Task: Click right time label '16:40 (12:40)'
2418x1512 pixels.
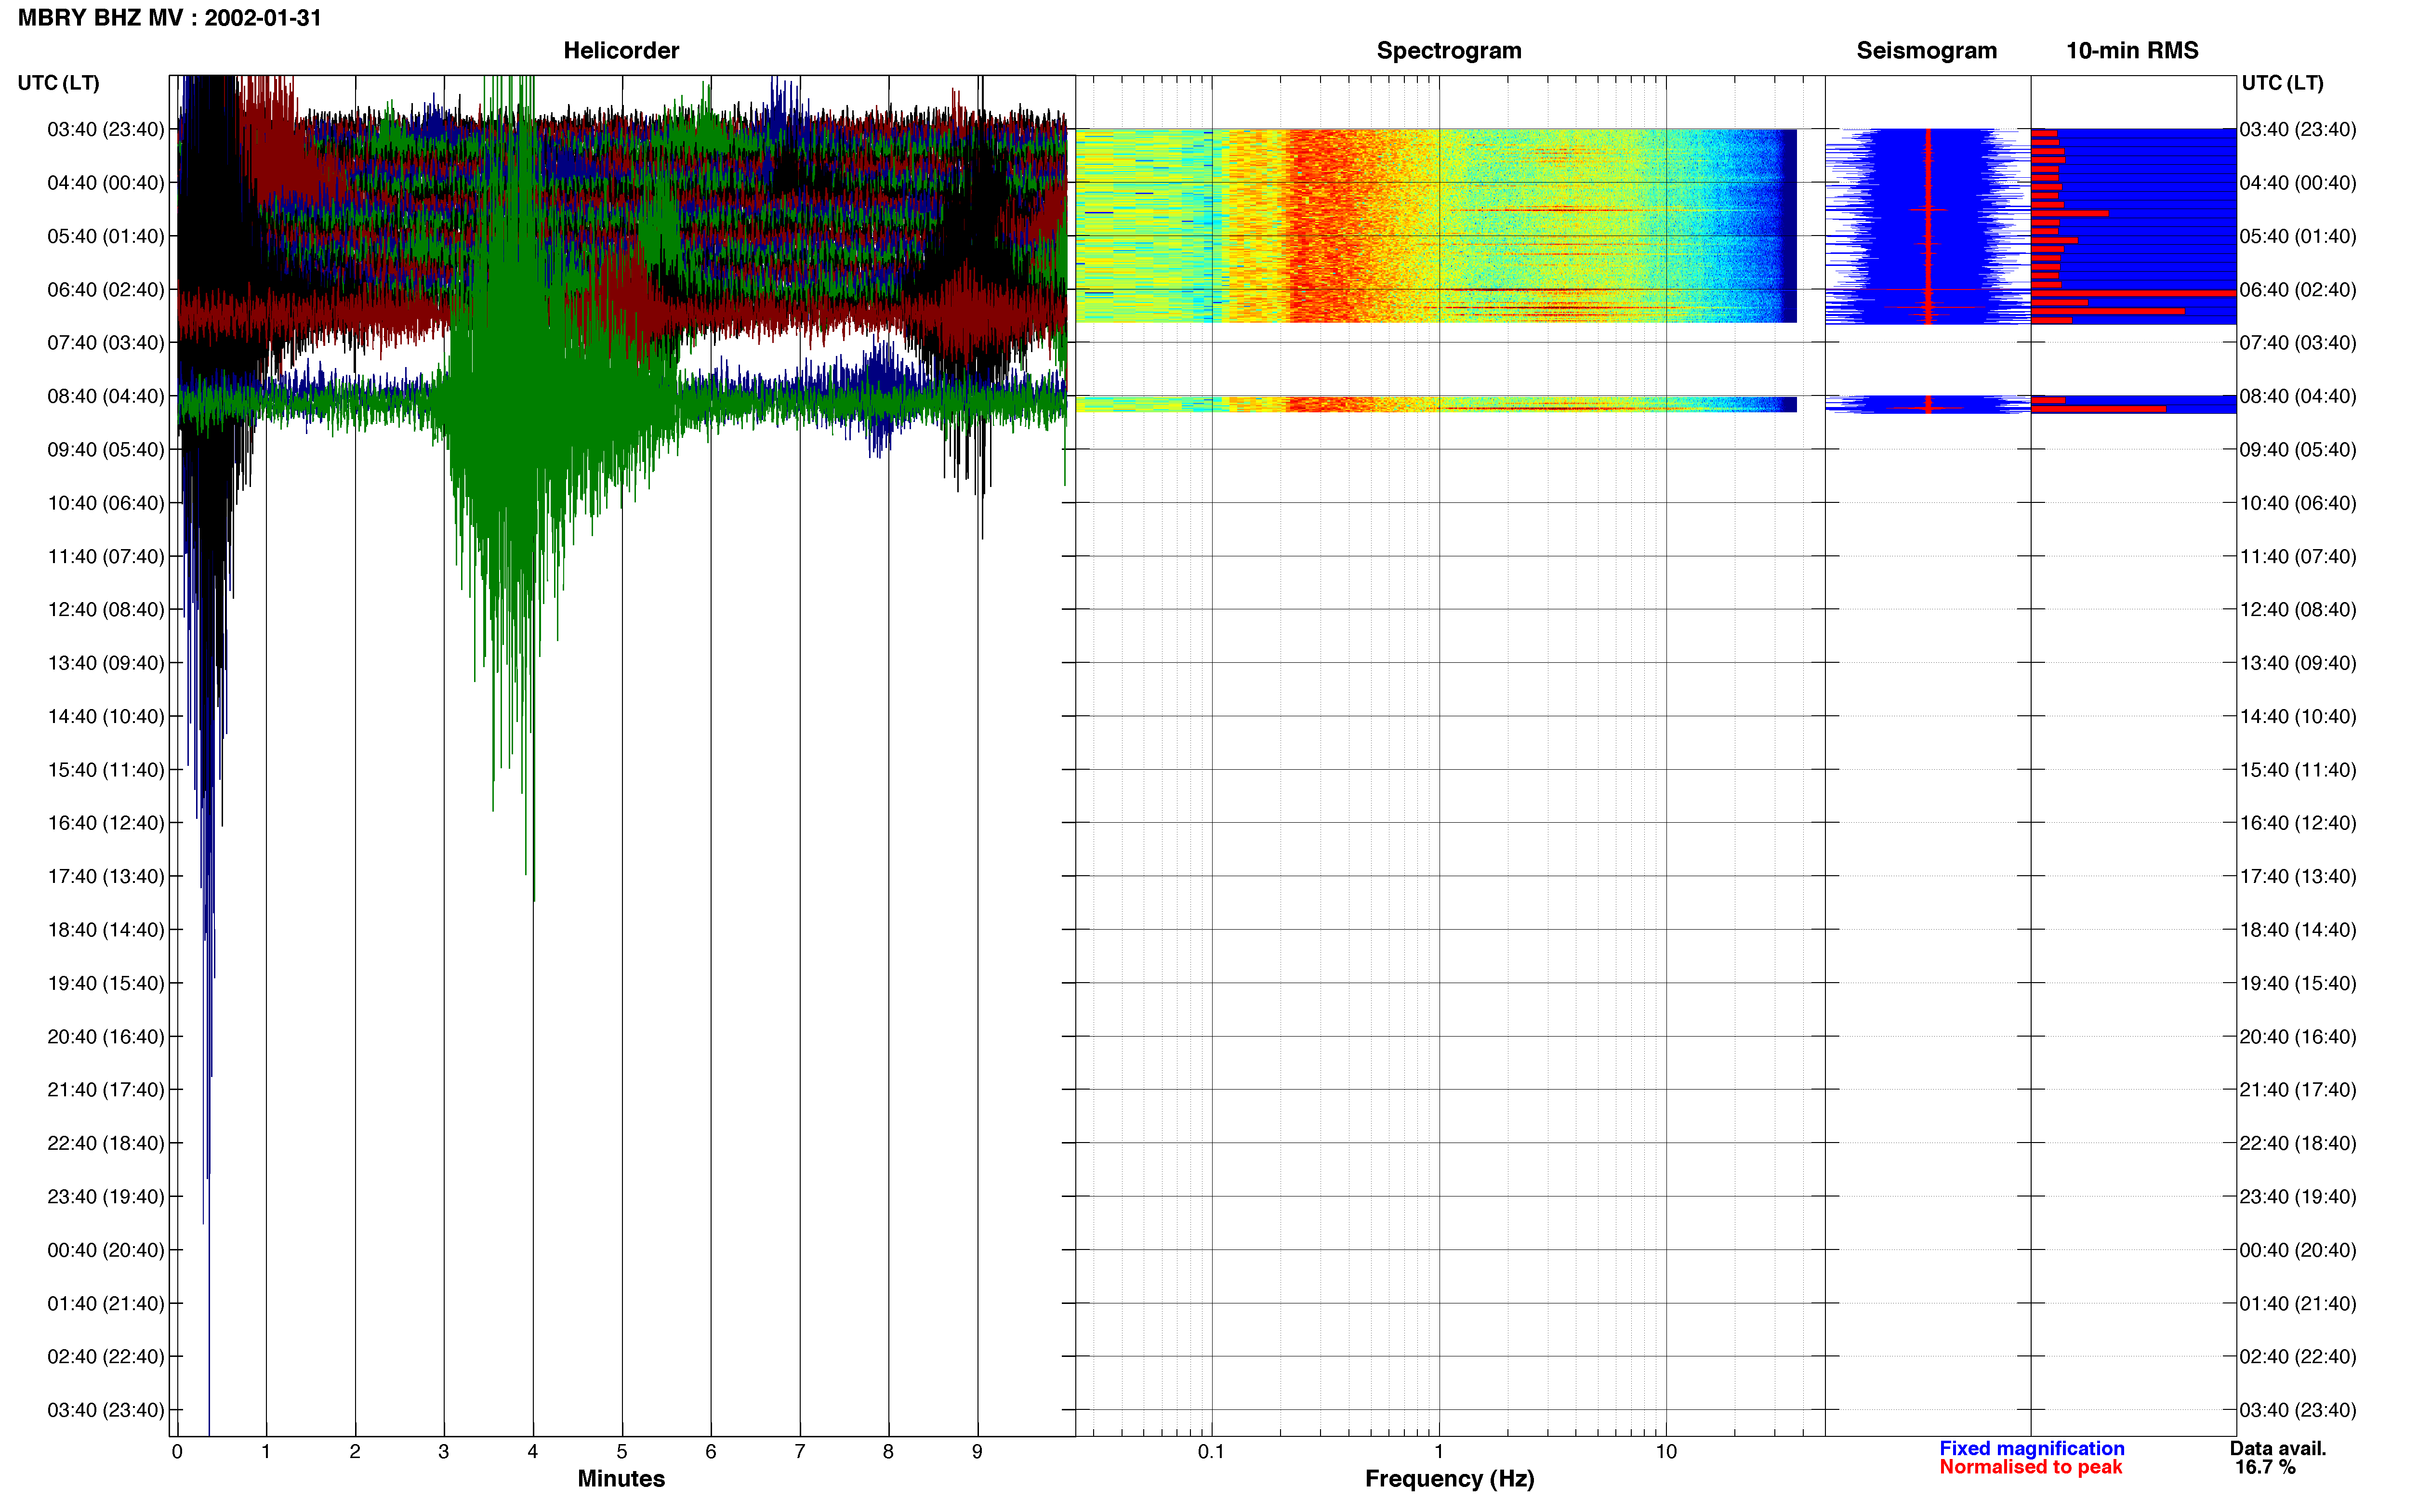Action: 2298,823
